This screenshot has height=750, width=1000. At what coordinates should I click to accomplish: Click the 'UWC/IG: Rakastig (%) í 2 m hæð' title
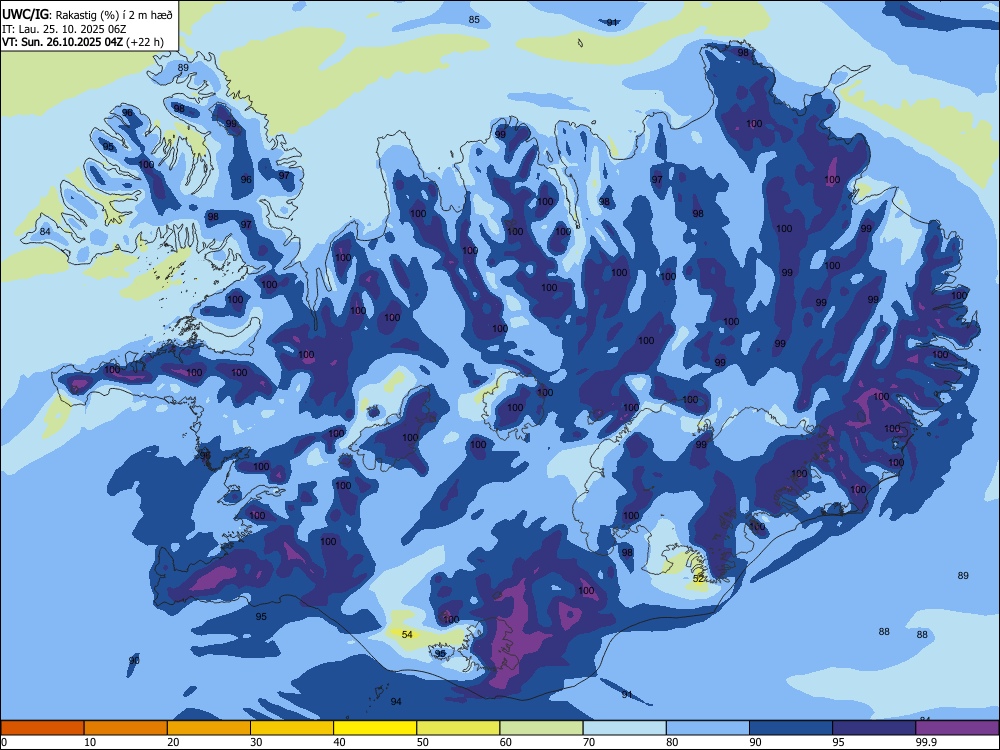pos(87,14)
